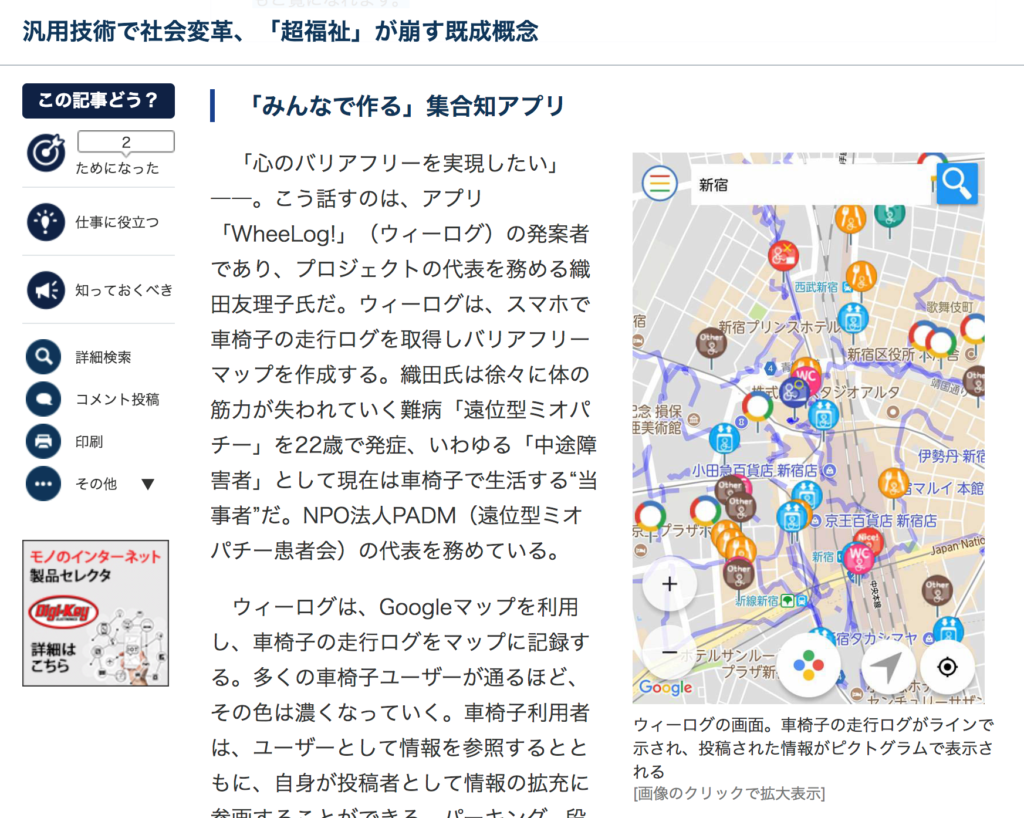Click the Google Assistant colored dots button
This screenshot has width=1024, height=818.
point(808,667)
